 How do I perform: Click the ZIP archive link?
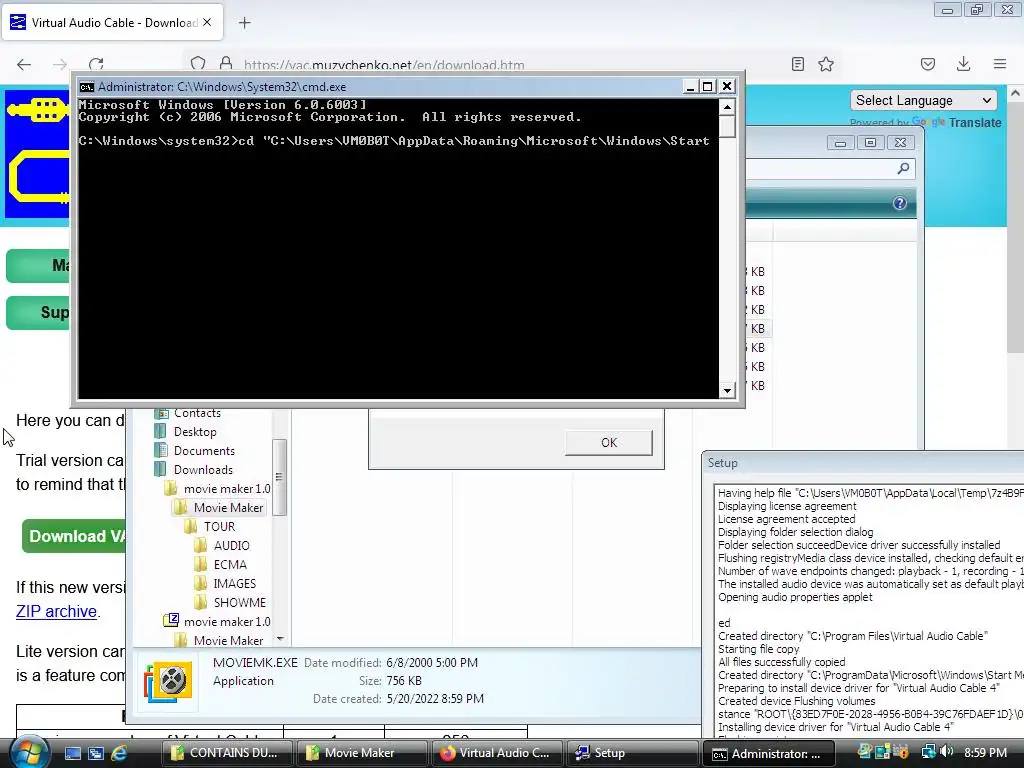(x=56, y=611)
